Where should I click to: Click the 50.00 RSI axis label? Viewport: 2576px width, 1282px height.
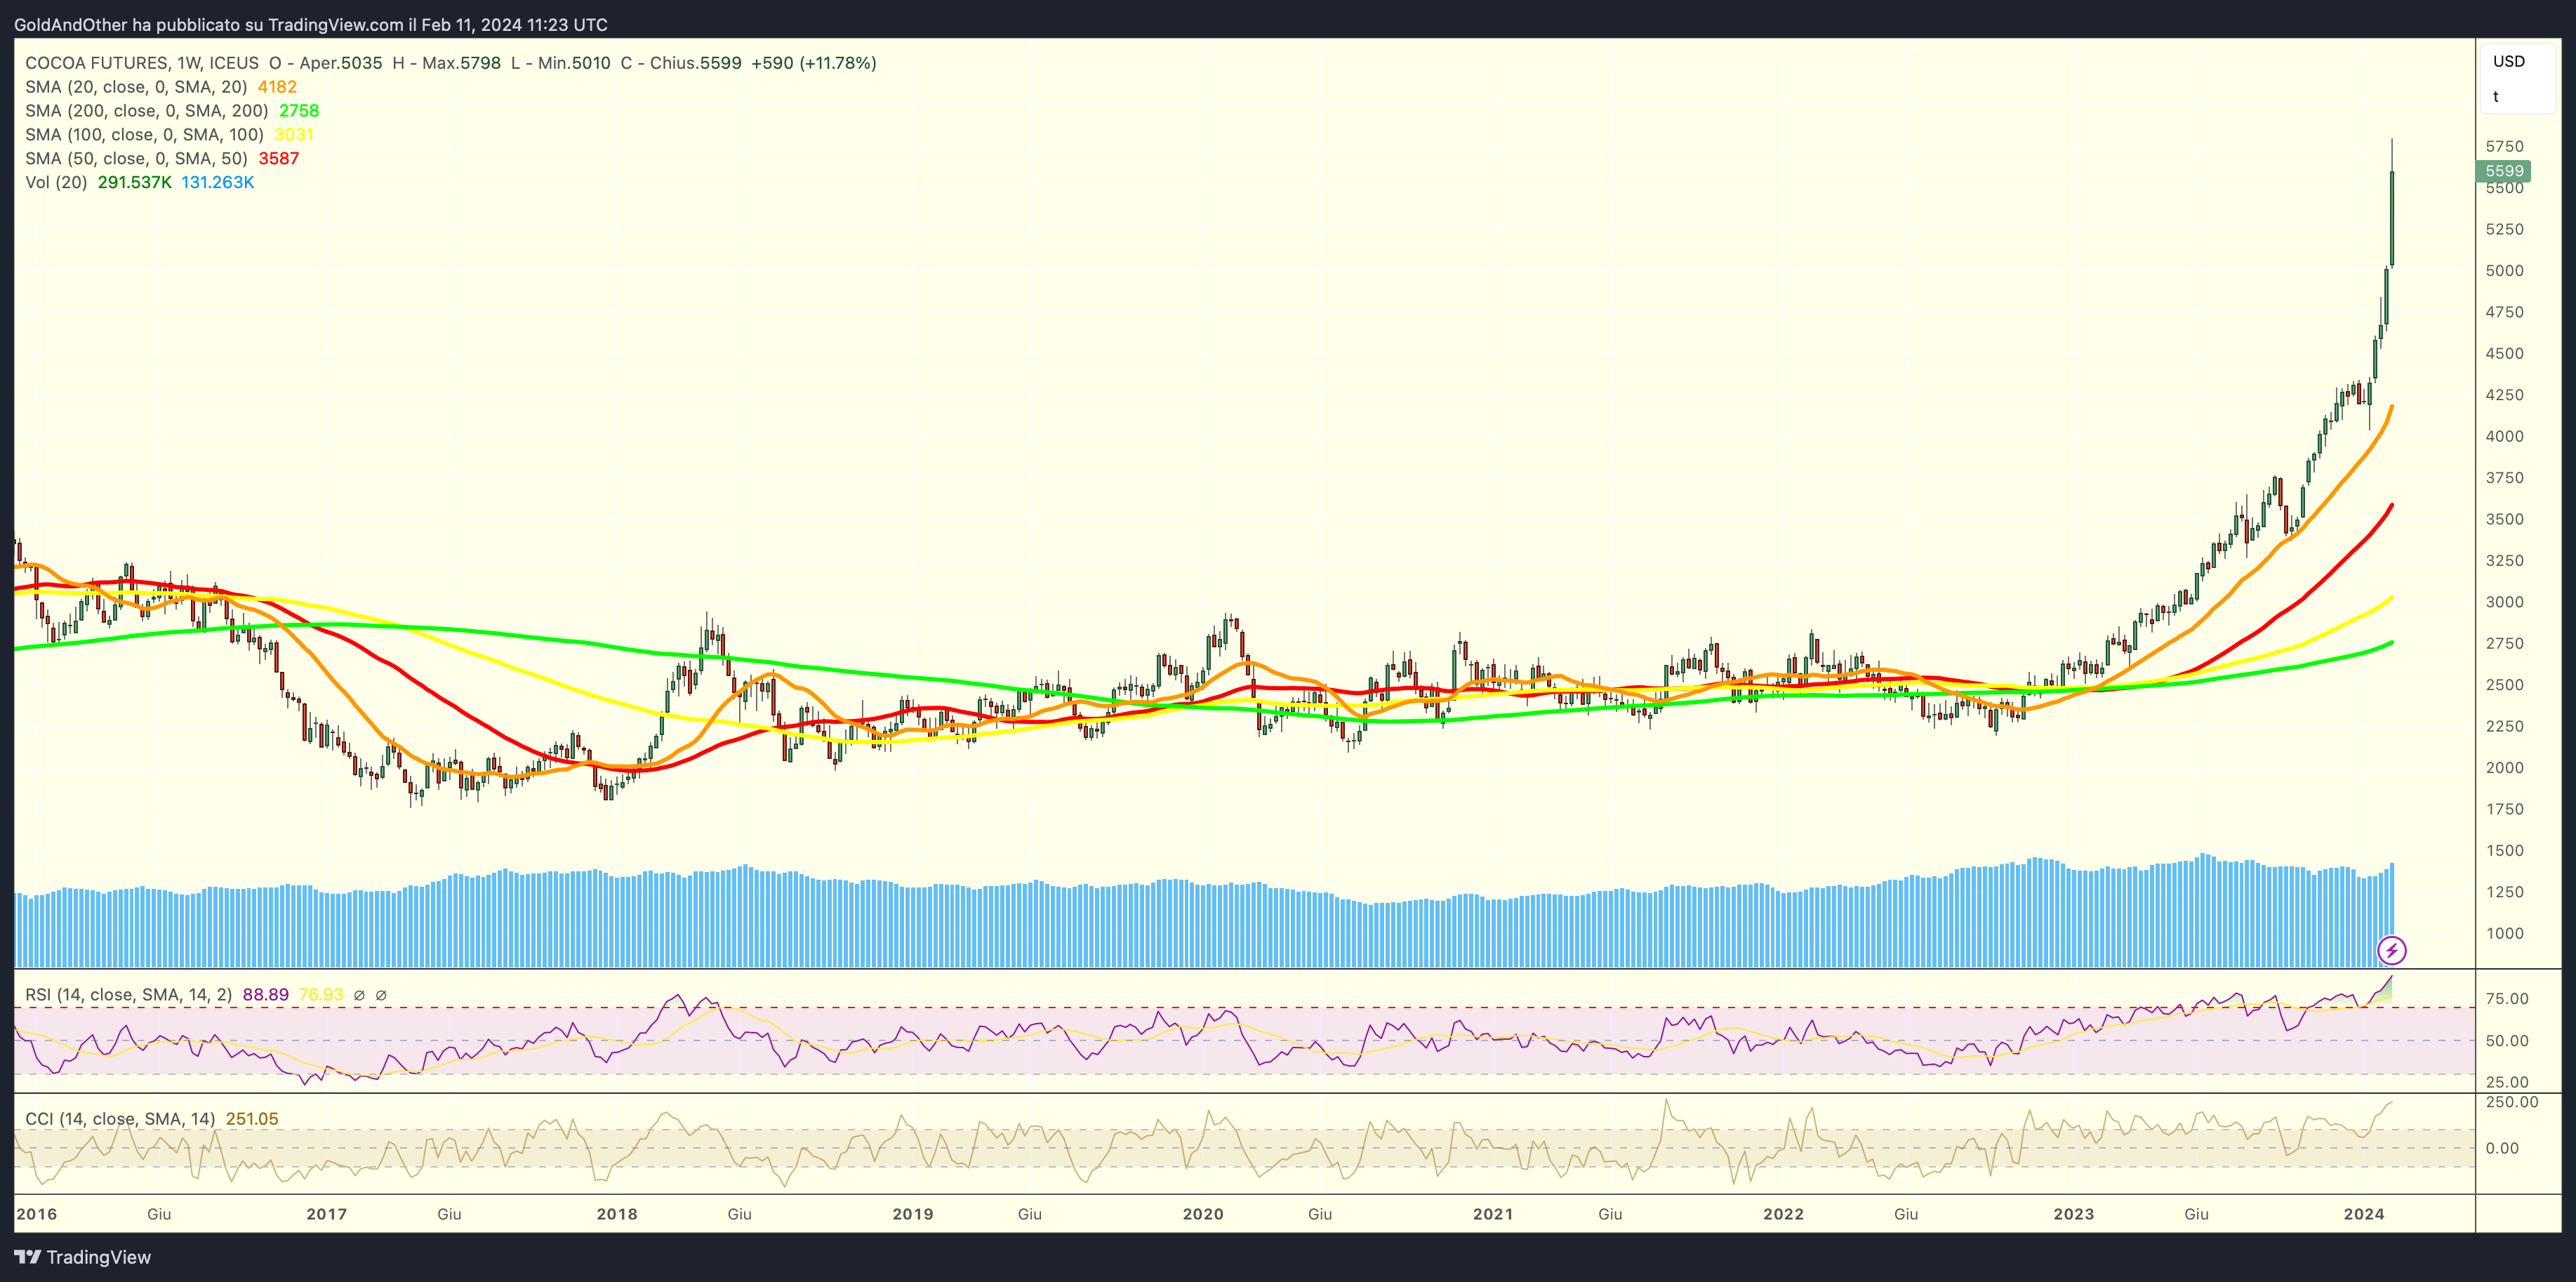(2507, 1041)
